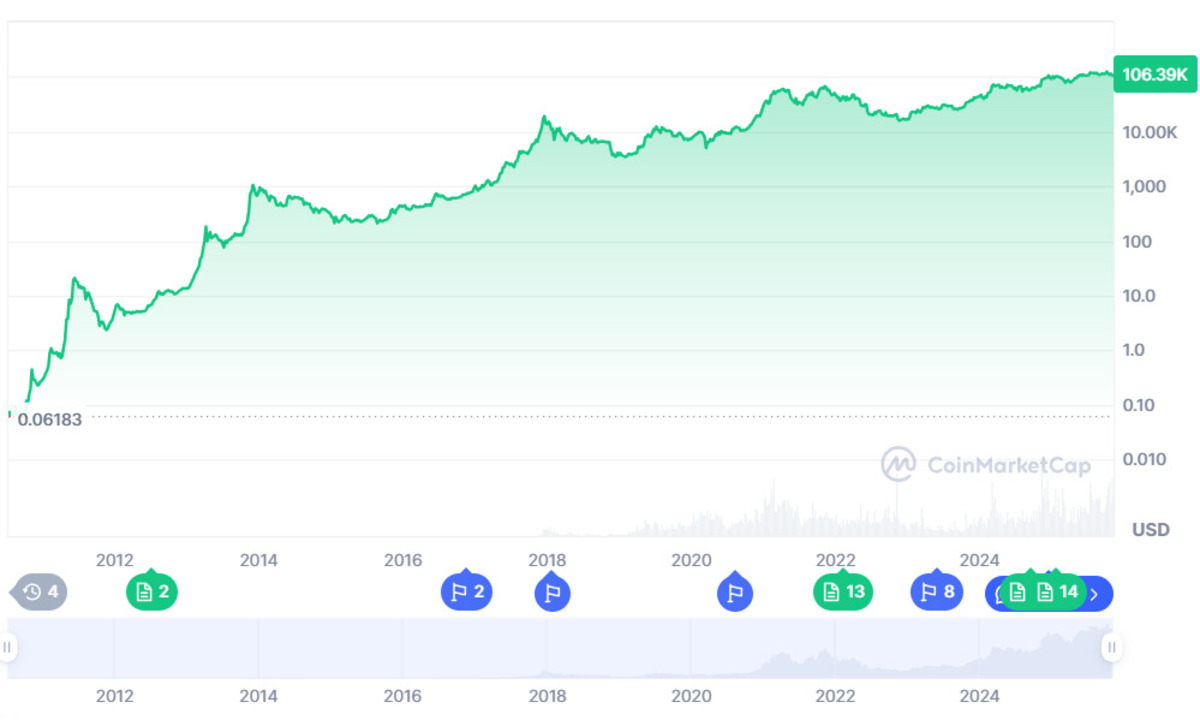Select the blue flag marker after 2020
1200x720 pixels.
735,593
